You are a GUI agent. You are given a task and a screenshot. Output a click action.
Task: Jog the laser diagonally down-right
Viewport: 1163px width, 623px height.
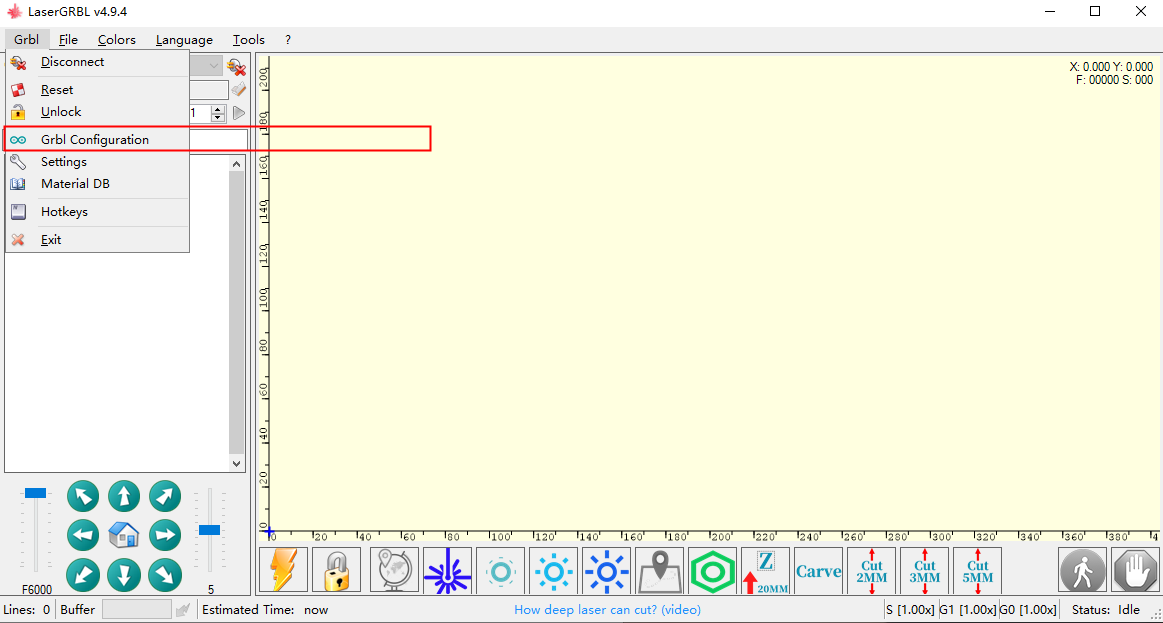click(x=165, y=574)
